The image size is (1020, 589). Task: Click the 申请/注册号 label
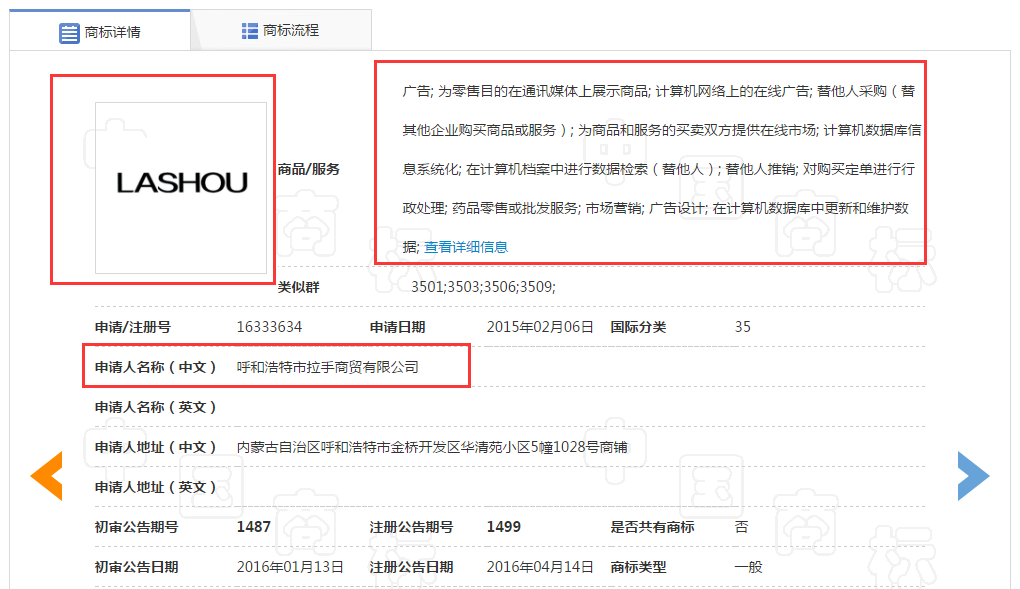(133, 327)
